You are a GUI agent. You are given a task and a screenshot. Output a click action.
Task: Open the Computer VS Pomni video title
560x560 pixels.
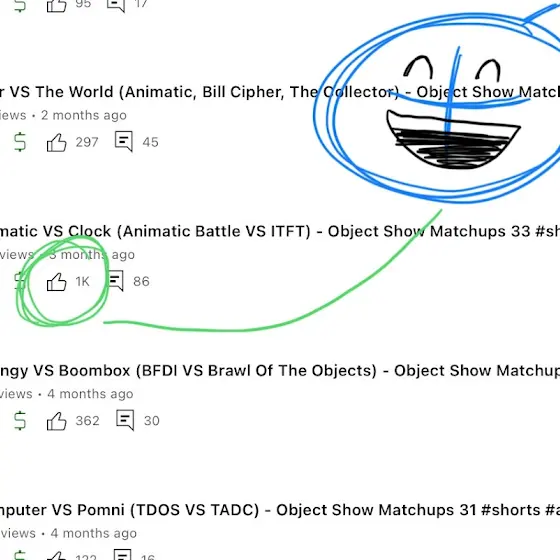[x=280, y=510]
